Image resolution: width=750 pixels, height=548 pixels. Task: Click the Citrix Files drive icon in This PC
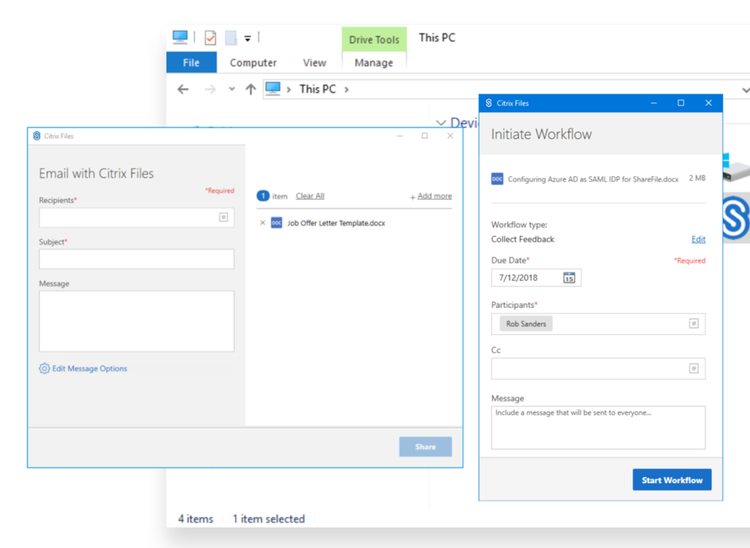pyautogui.click(x=736, y=218)
